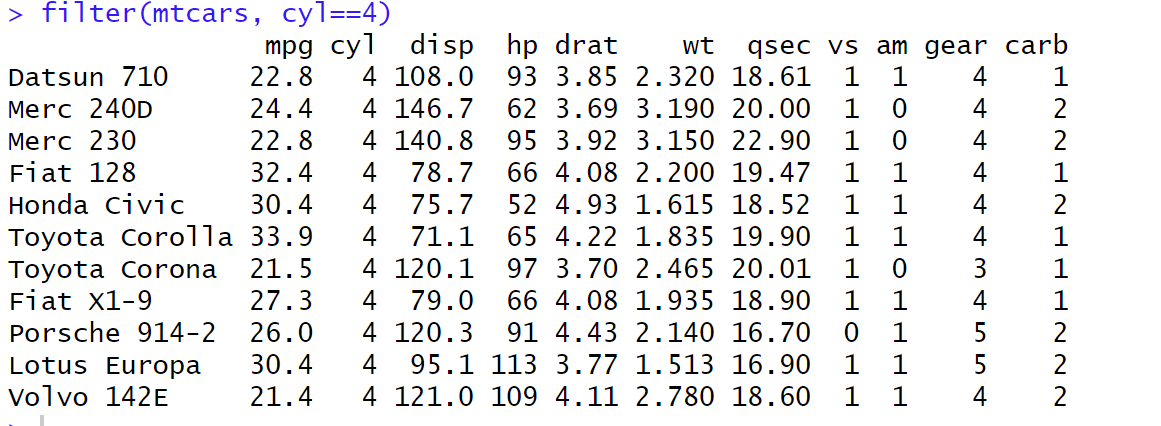Click the Datsun 710 row name
The height and width of the screenshot is (426, 1161).
(x=88, y=77)
